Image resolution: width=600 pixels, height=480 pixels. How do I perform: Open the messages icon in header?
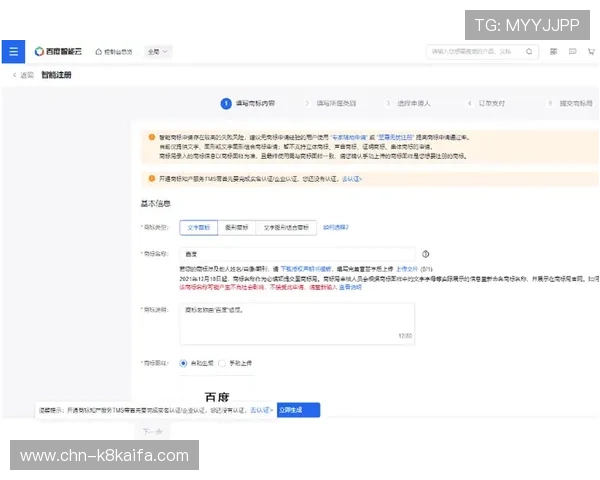click(572, 51)
